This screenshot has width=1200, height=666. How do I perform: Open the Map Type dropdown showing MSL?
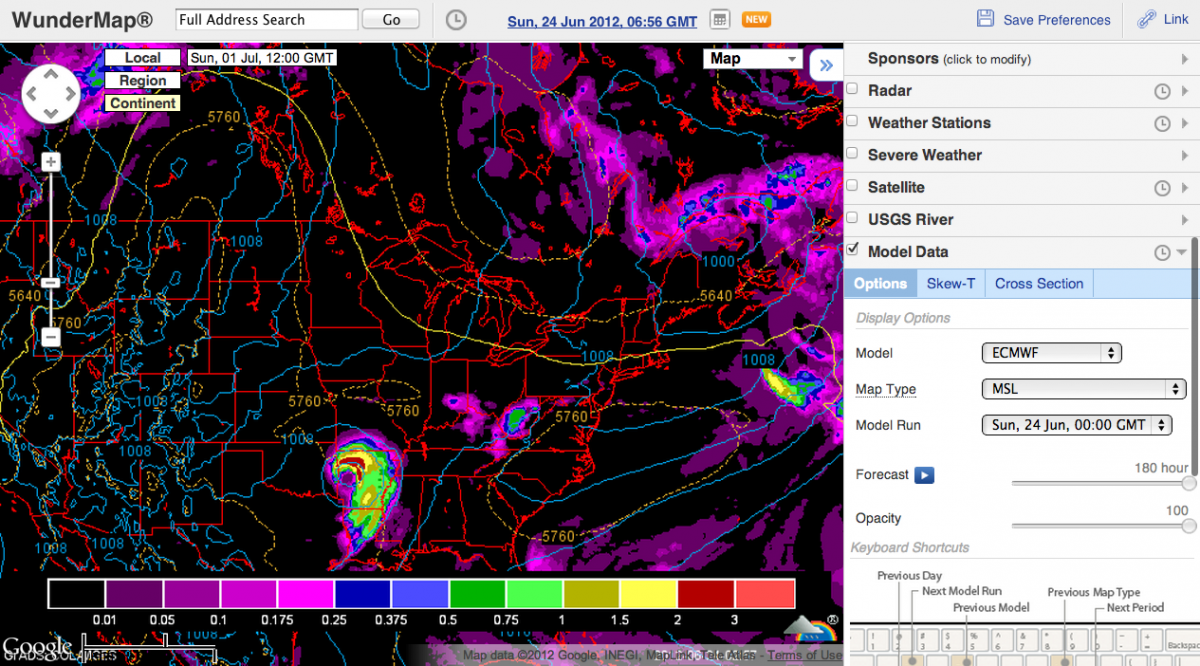pos(1084,389)
